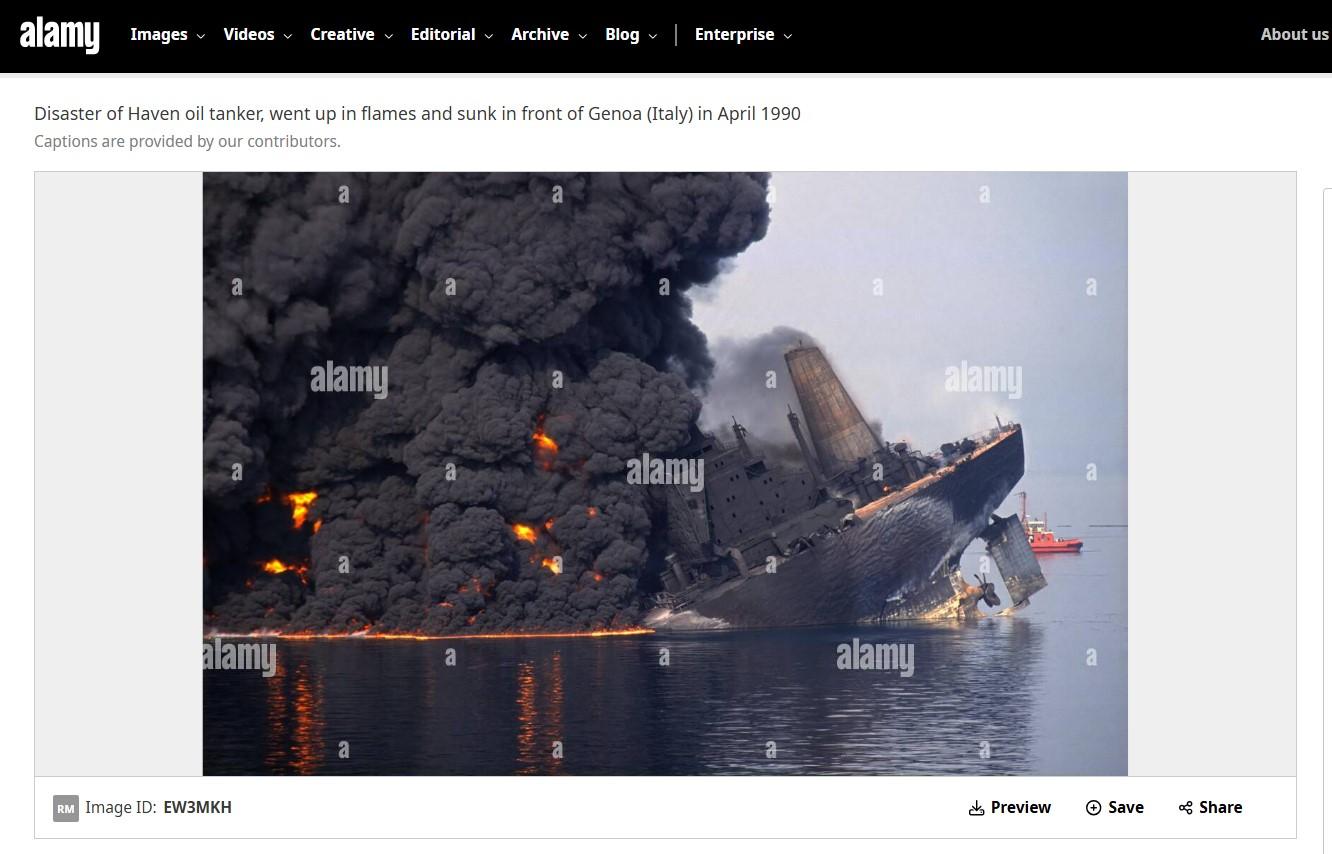
Task: Expand the Images menu chevron
Action: pos(201,36)
